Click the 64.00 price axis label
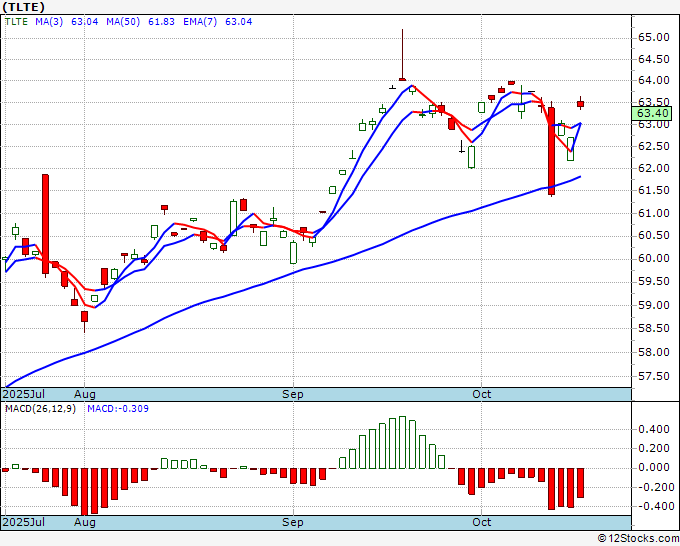Image resolution: width=680 pixels, height=546 pixels. coord(654,81)
